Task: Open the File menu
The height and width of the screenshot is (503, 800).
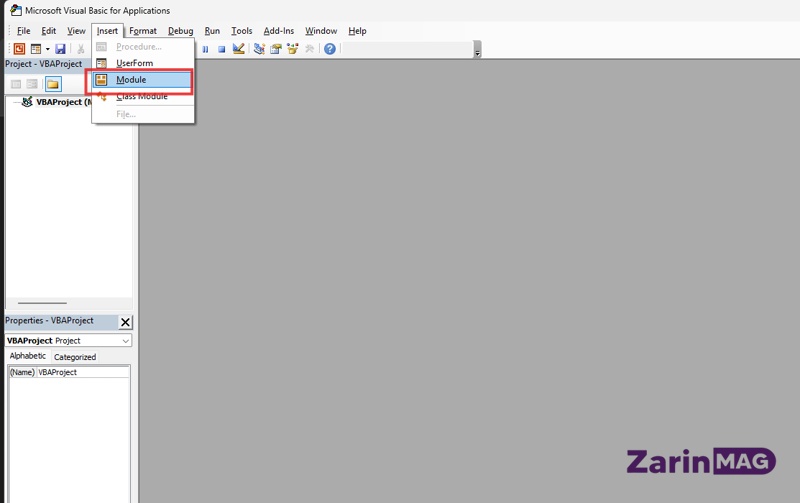Action: (23, 31)
